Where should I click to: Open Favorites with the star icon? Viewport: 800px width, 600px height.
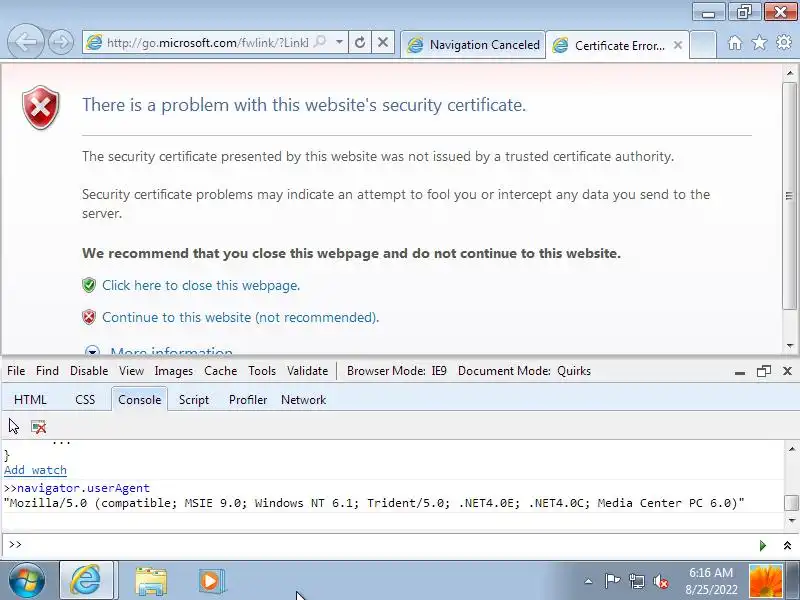click(x=759, y=43)
